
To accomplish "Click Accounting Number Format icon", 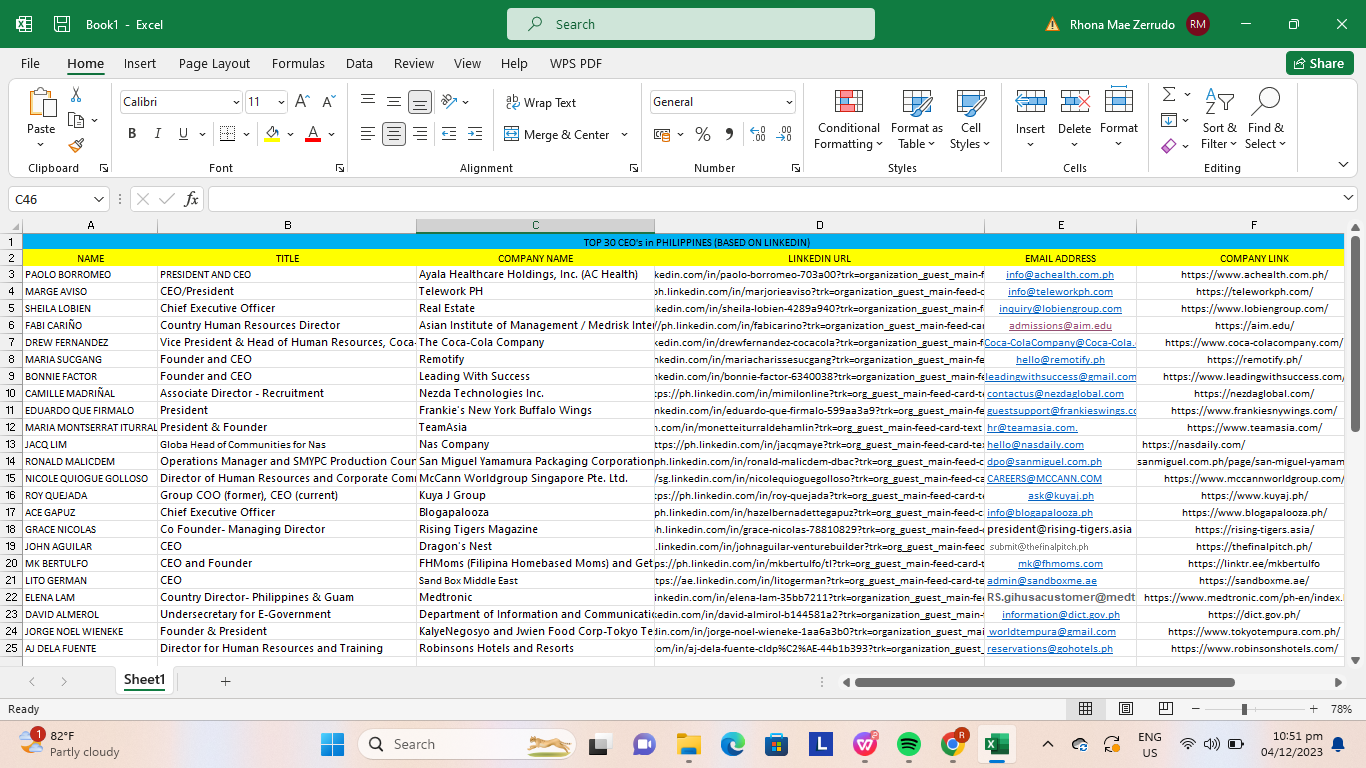I will click(661, 134).
